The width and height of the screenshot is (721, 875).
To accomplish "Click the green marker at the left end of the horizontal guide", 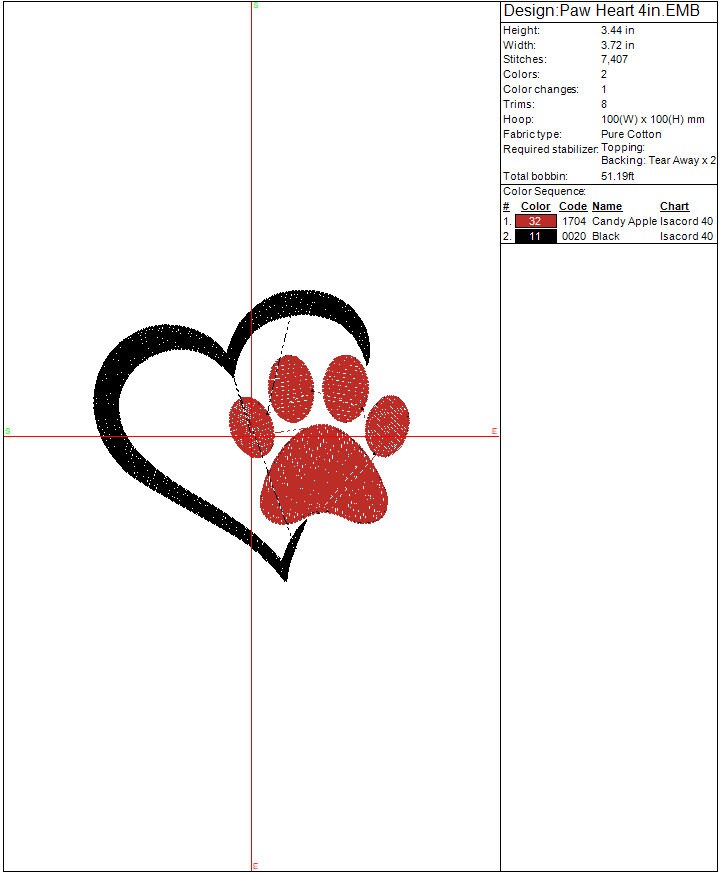I will 8,431.
